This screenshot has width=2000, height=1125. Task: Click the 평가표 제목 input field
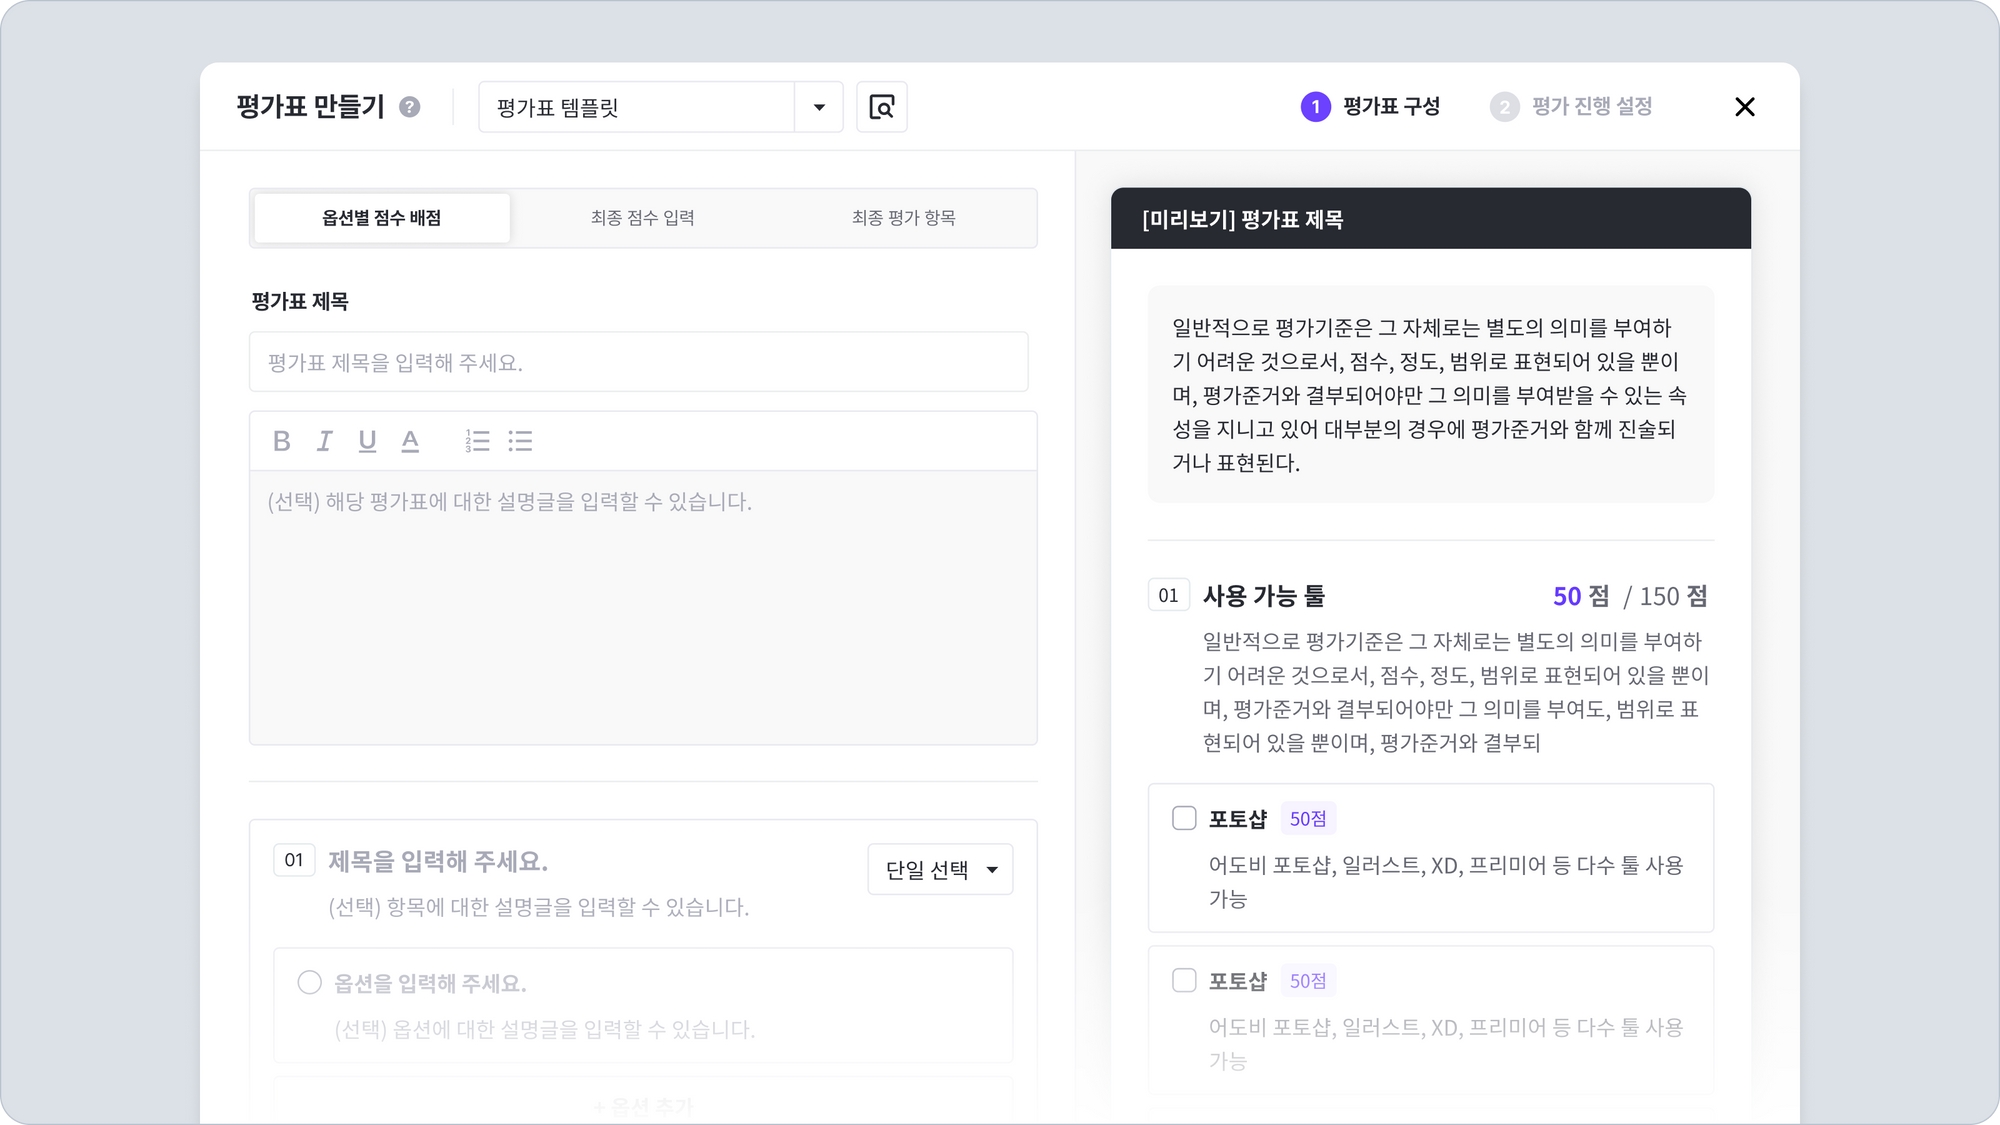[x=638, y=362]
